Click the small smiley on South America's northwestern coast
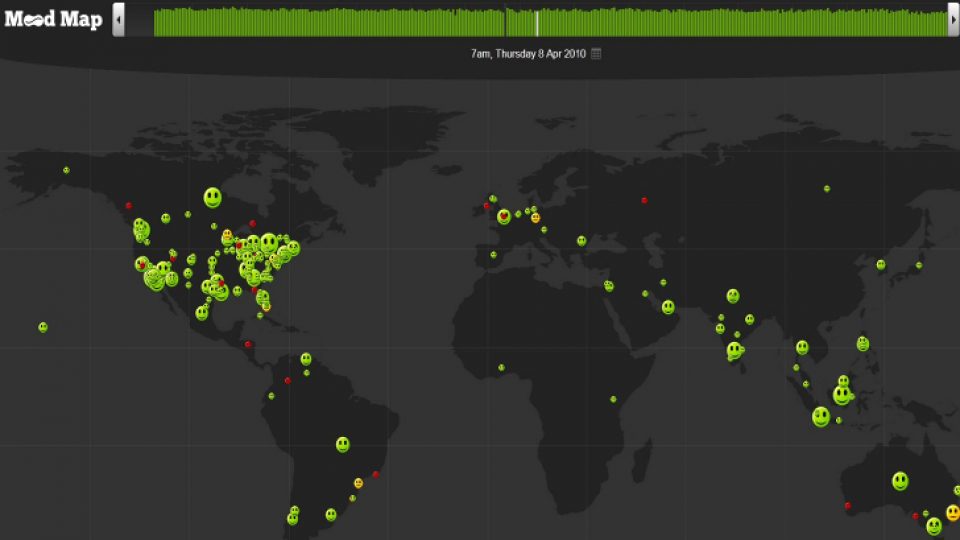Image resolution: width=960 pixels, height=540 pixels. coord(271,396)
